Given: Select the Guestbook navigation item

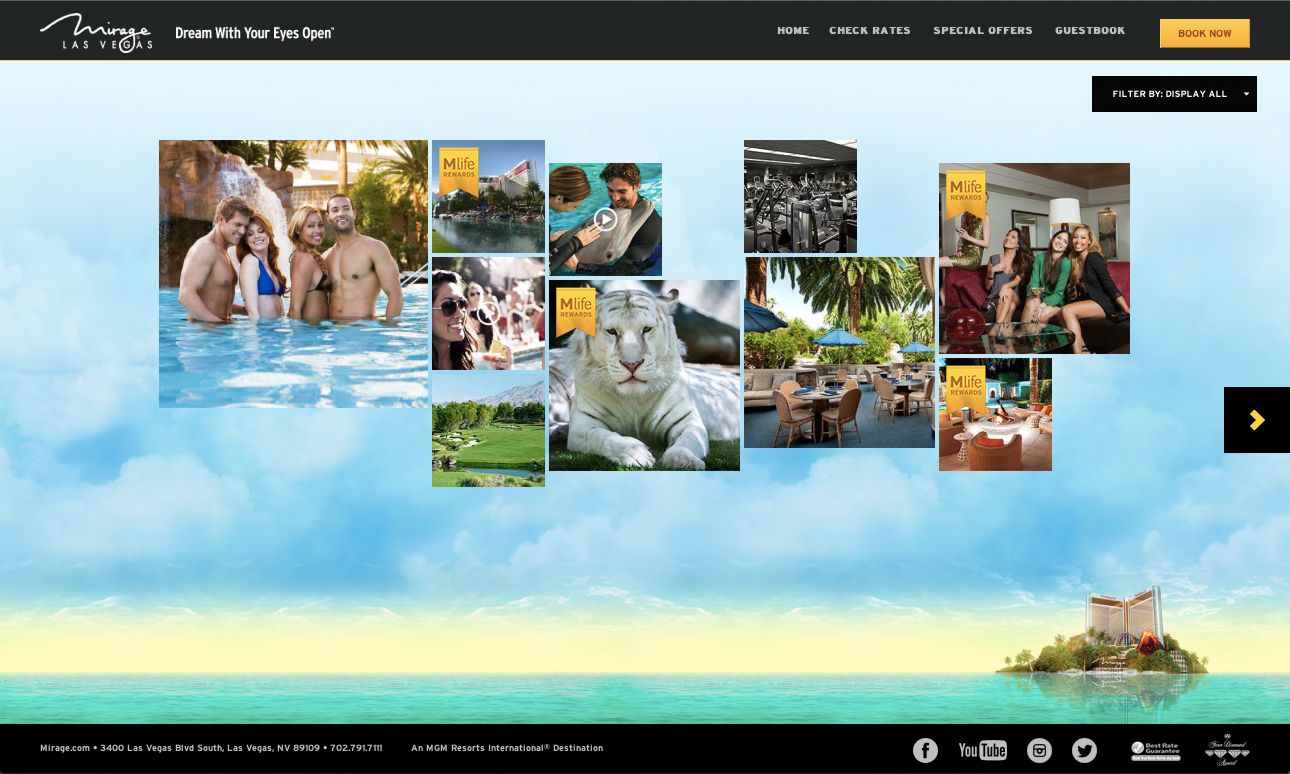Looking at the screenshot, I should (1090, 31).
